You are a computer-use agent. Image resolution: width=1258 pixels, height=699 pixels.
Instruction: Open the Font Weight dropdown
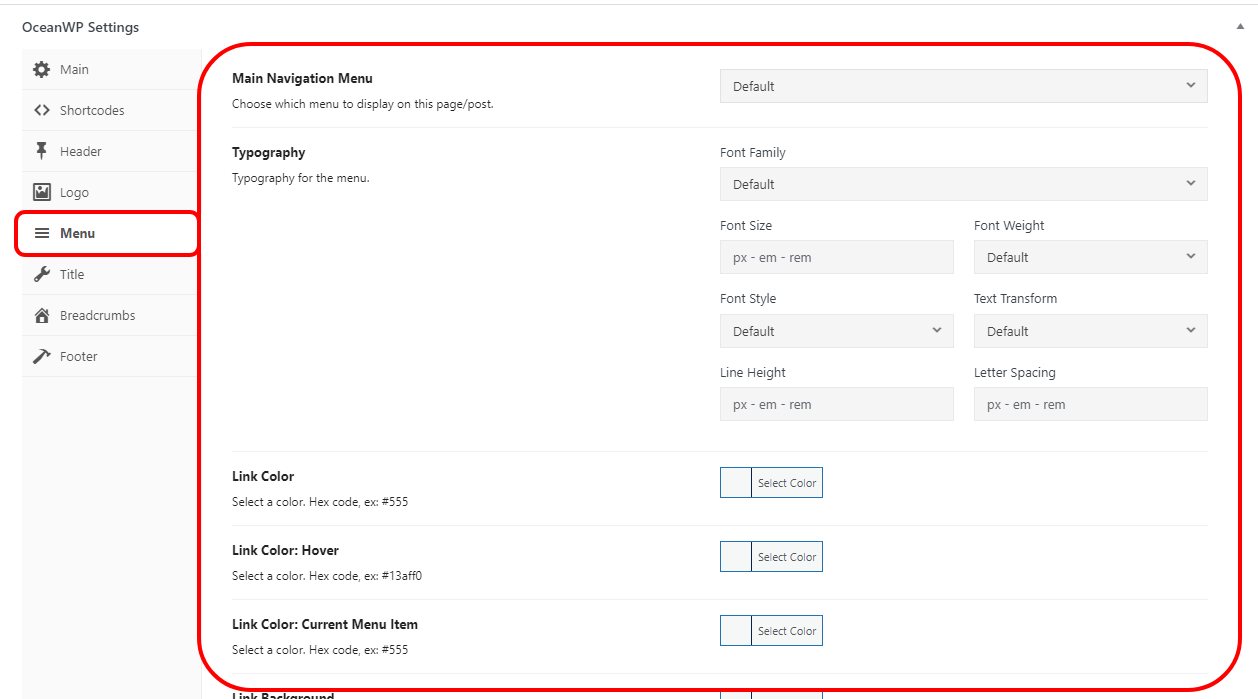pyautogui.click(x=1090, y=257)
